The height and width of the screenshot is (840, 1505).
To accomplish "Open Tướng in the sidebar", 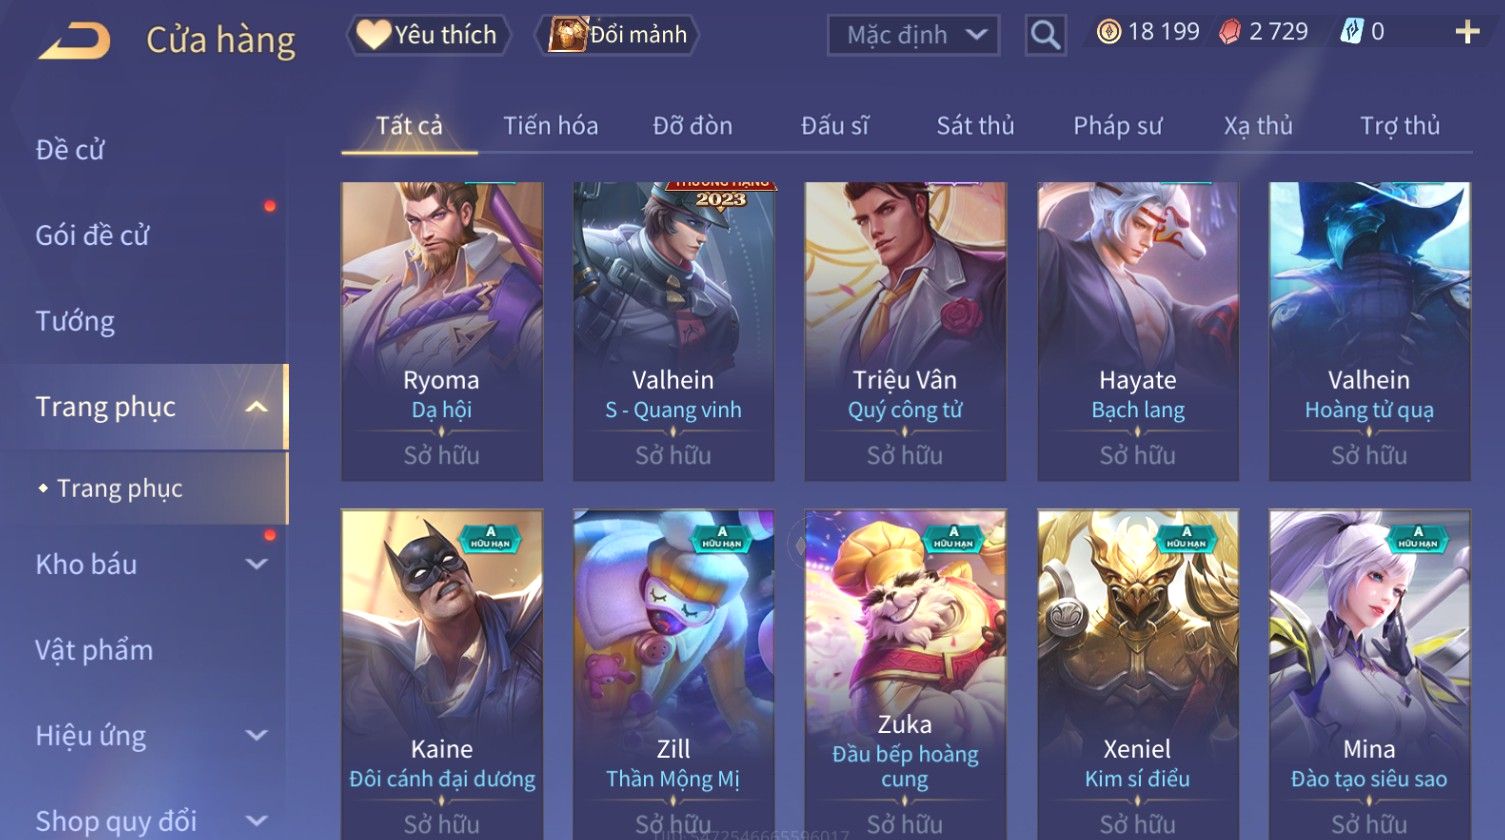I will point(75,321).
